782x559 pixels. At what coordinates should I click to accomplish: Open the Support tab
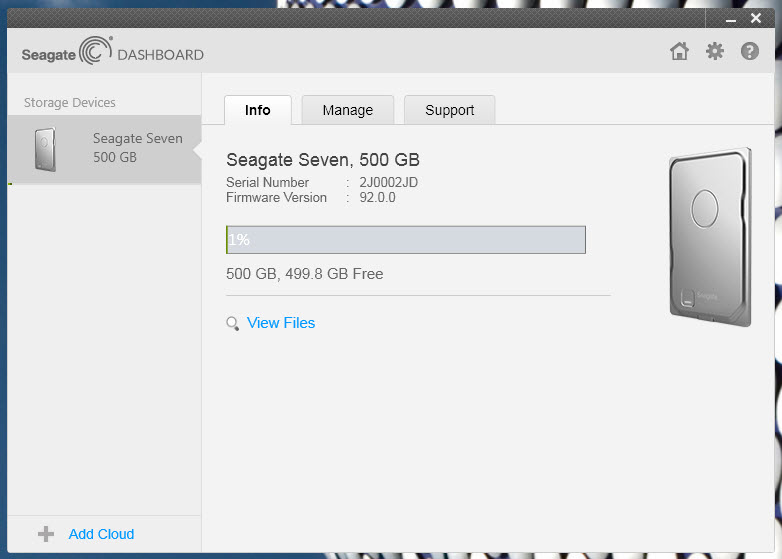click(x=449, y=110)
